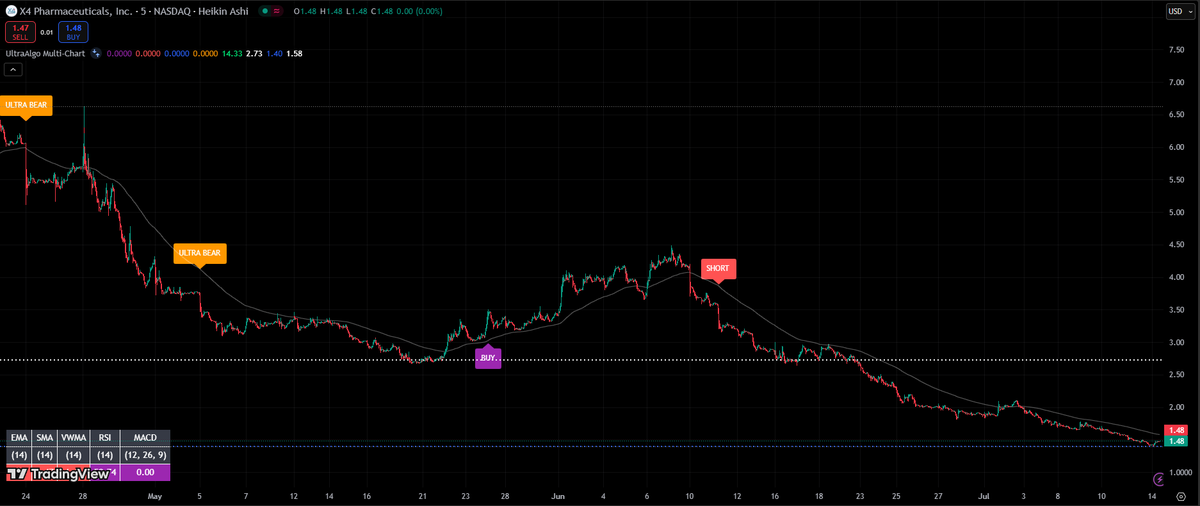Click the X4 Pharmaceuticals symbol logo icon
The width and height of the screenshot is (1200, 506).
11,11
